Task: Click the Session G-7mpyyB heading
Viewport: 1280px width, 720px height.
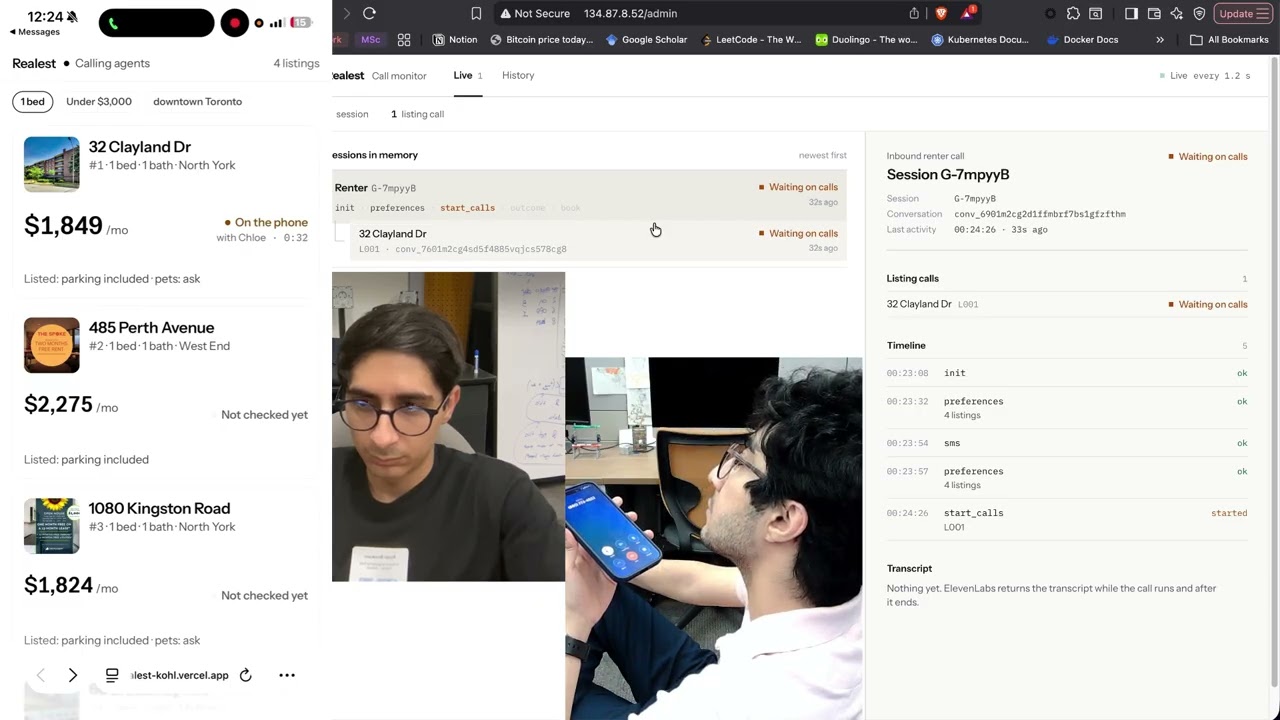Action: click(948, 175)
